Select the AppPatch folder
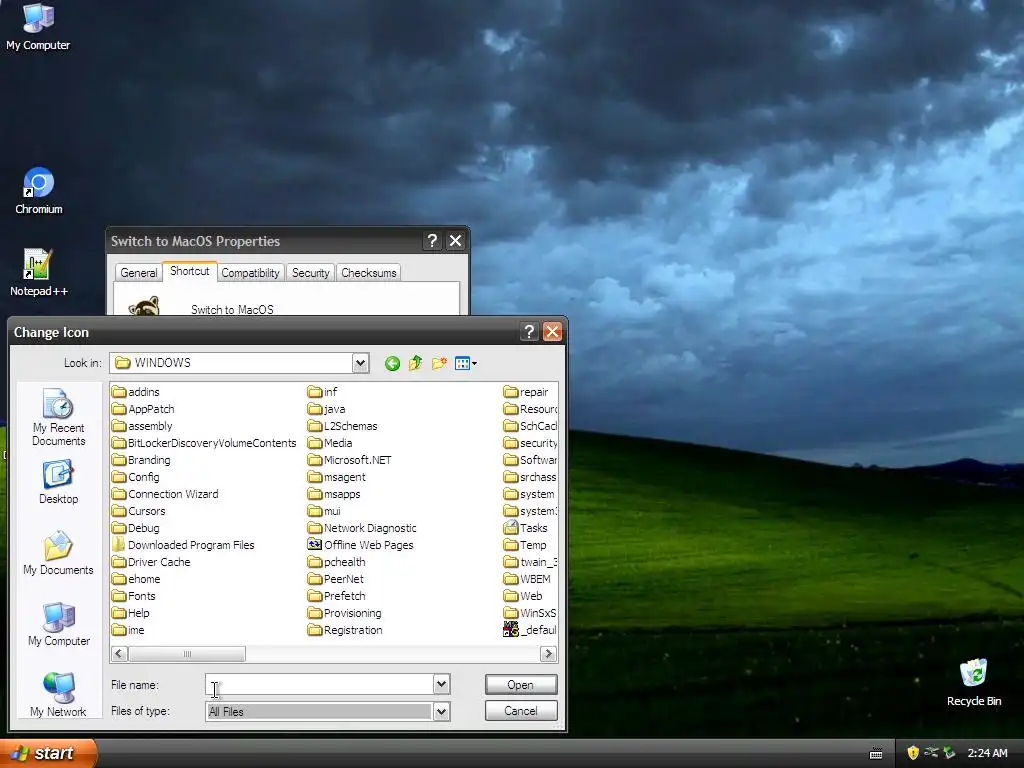This screenshot has height=768, width=1024. coord(143,409)
